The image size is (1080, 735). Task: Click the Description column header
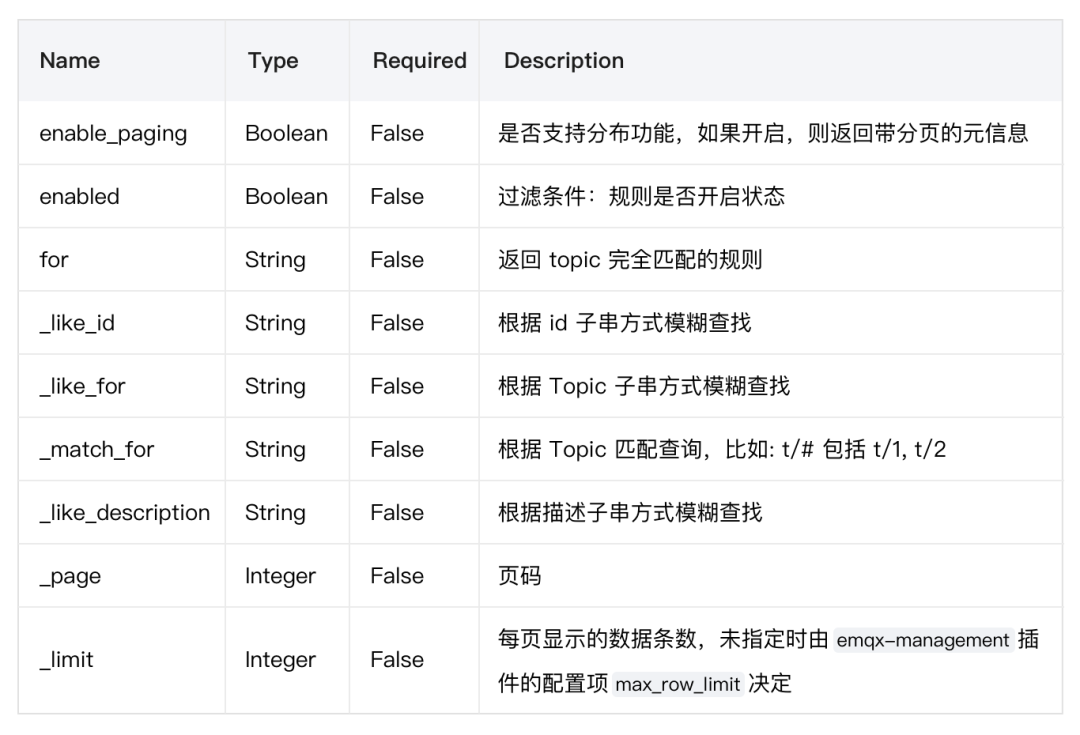point(563,61)
